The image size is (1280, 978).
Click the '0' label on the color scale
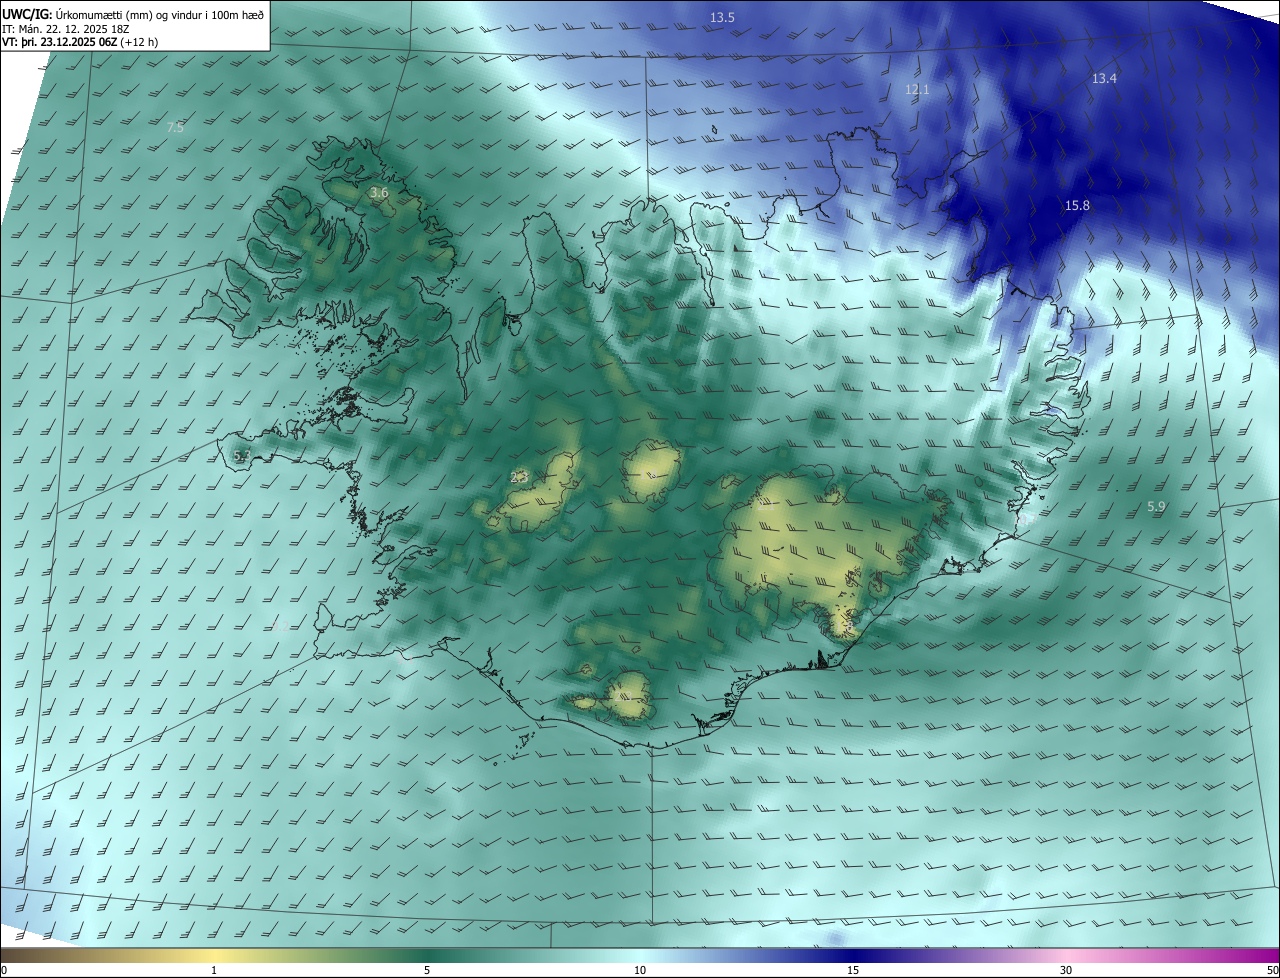pos(4,971)
